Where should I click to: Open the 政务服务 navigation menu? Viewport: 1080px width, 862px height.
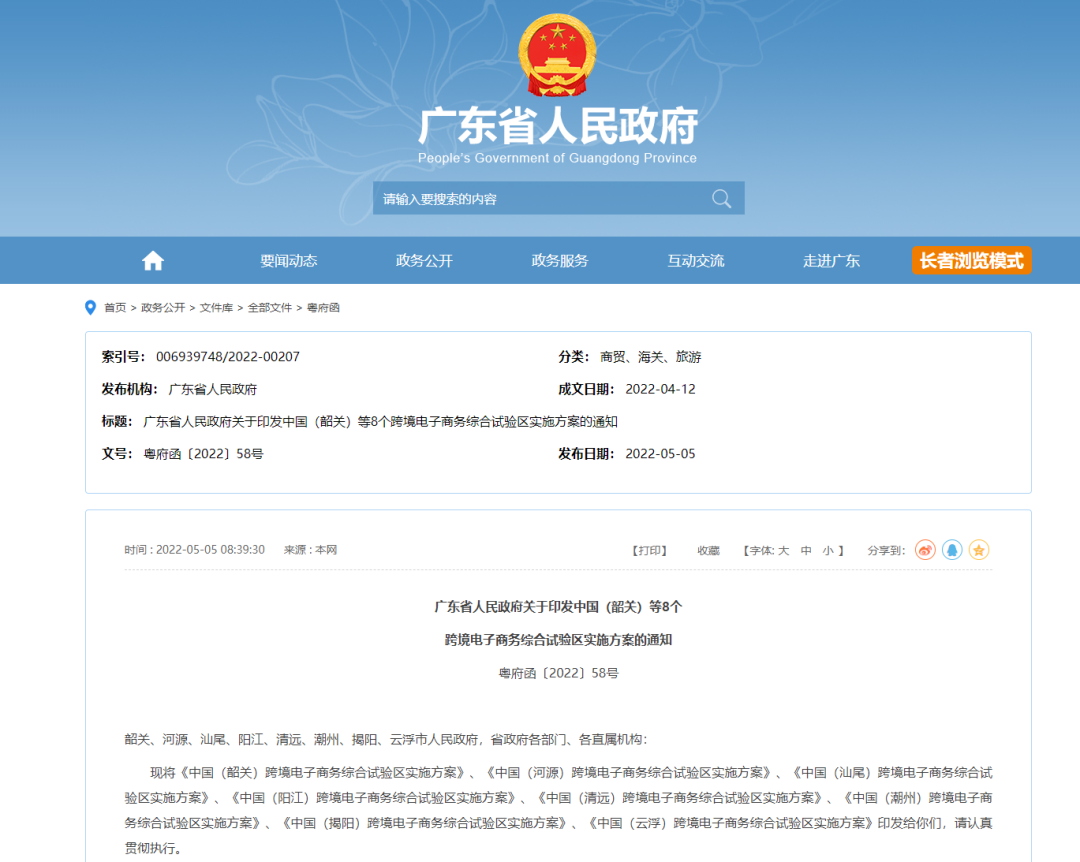(560, 261)
